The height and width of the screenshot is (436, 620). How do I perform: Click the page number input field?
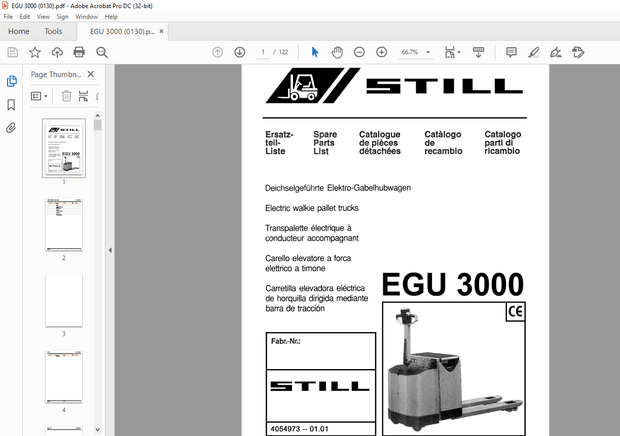tap(263, 52)
